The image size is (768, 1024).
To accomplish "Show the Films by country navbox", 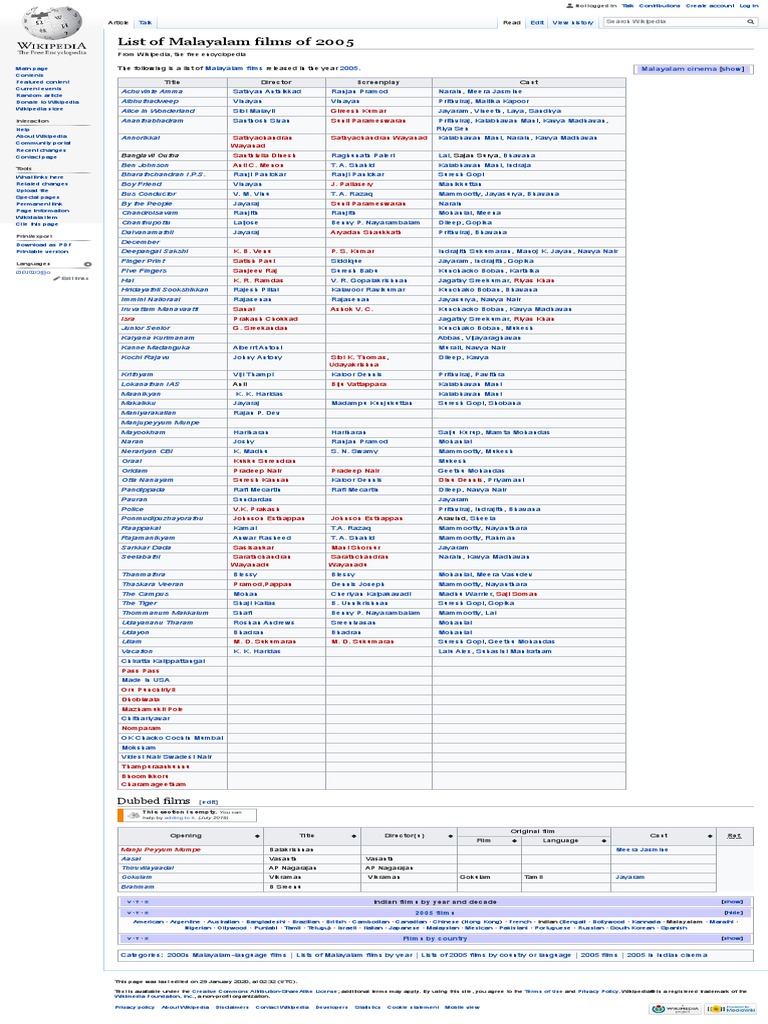I will pyautogui.click(x=731, y=938).
